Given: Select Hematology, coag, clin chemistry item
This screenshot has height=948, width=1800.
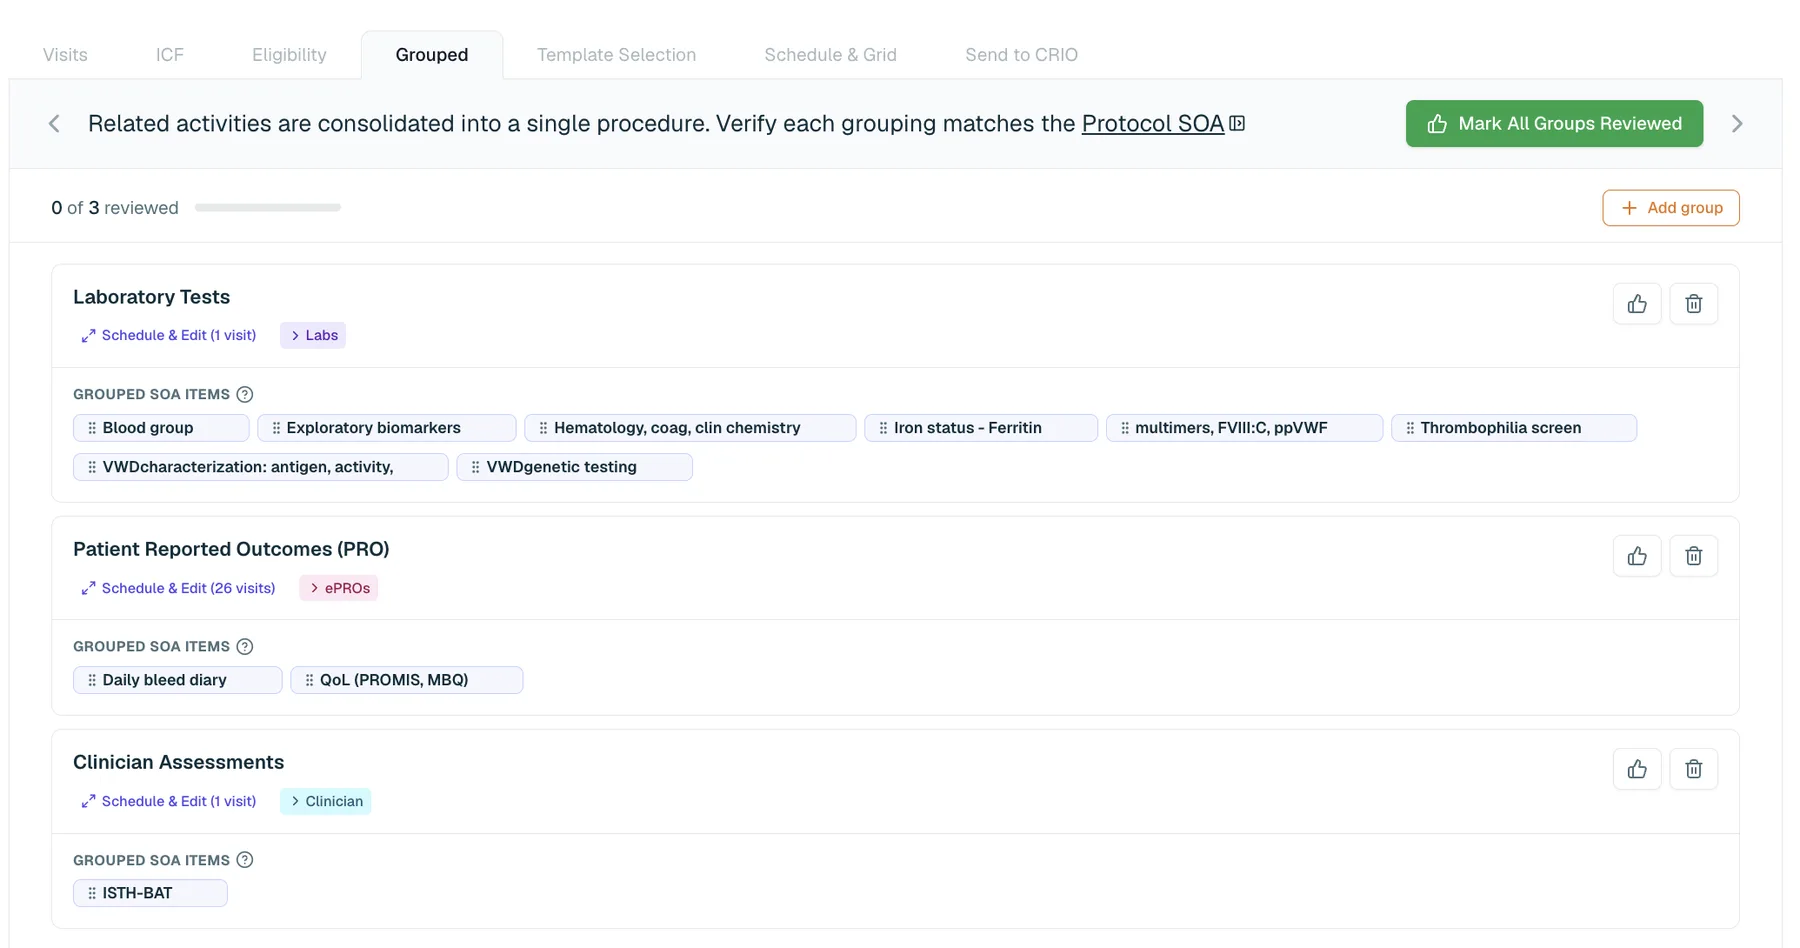Looking at the screenshot, I should pyautogui.click(x=690, y=428).
